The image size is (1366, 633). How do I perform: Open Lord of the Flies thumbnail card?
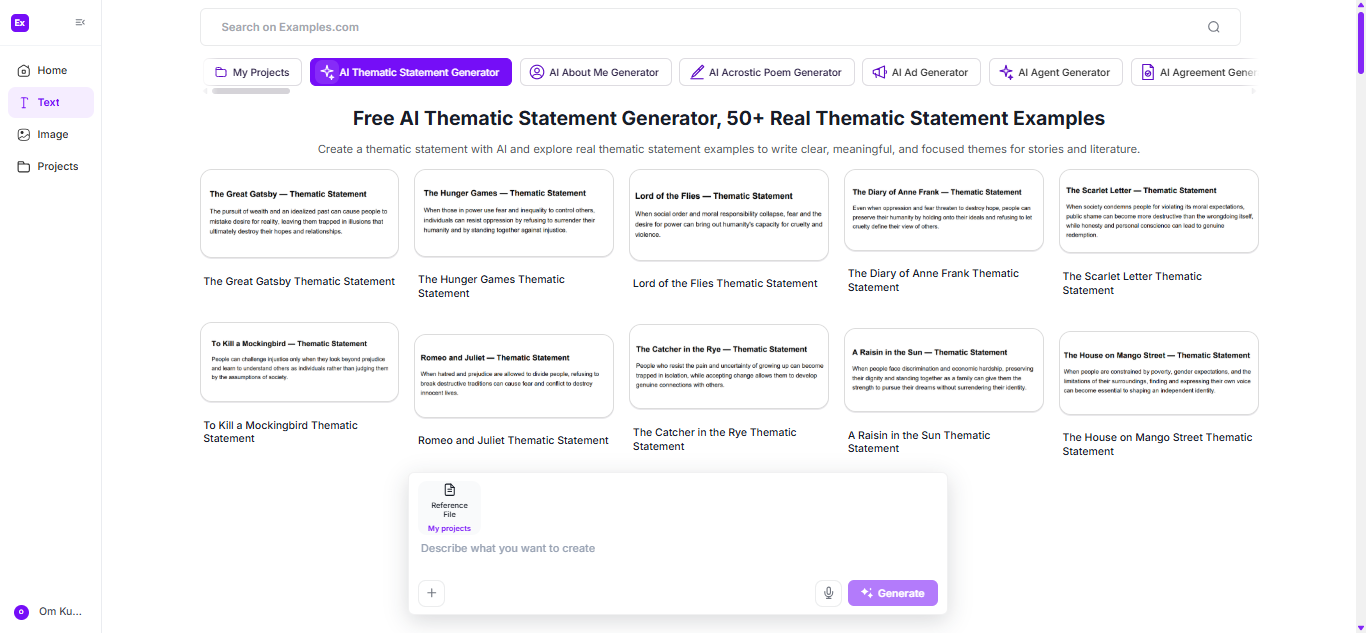(729, 215)
